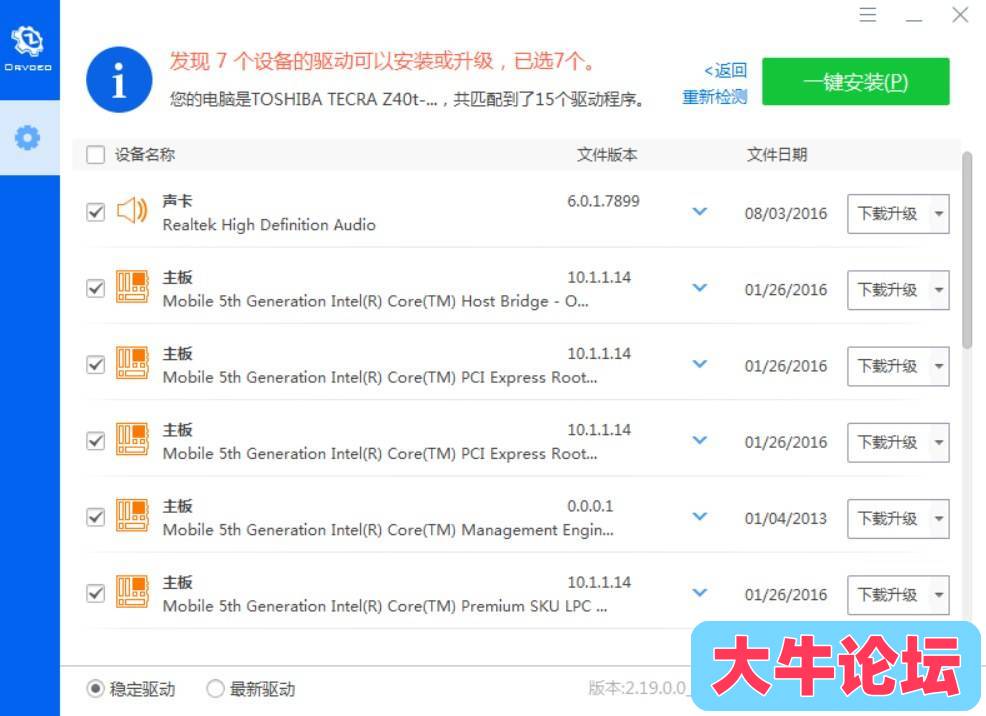Image resolution: width=986 pixels, height=716 pixels.
Task: Click the Host Bridge device name text
Action: click(x=376, y=301)
